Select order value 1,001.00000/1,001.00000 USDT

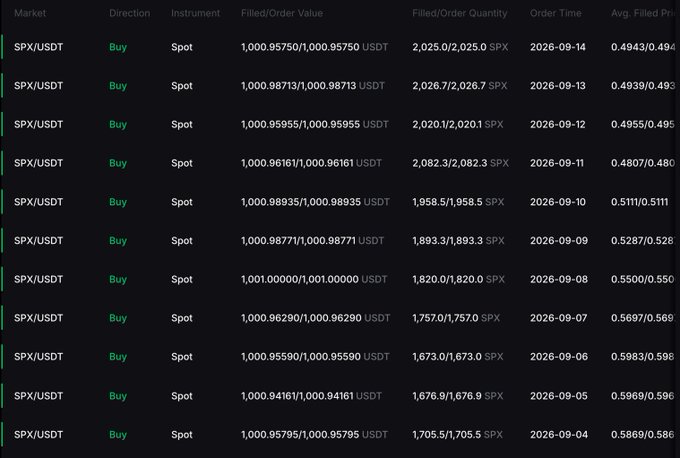(314, 279)
